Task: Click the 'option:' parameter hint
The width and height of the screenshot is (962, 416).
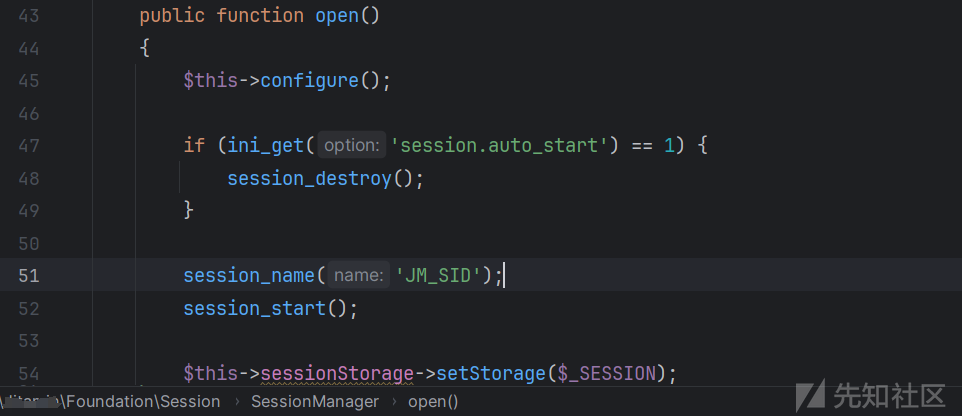Action: click(352, 145)
